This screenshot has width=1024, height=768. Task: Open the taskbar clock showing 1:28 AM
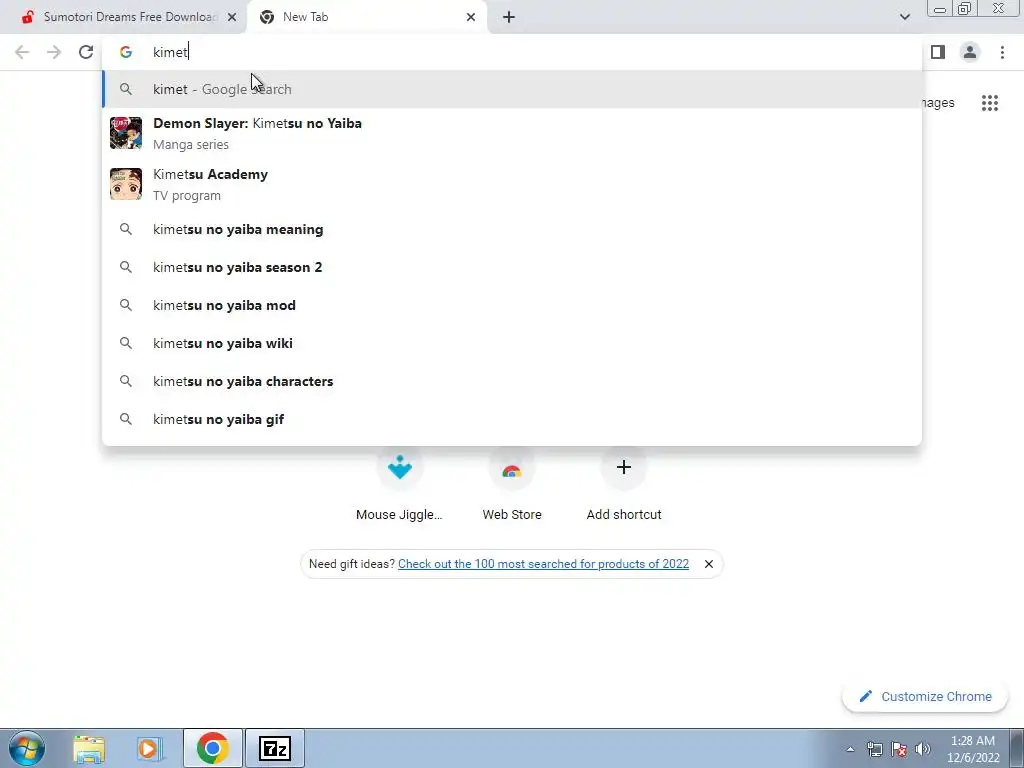973,749
